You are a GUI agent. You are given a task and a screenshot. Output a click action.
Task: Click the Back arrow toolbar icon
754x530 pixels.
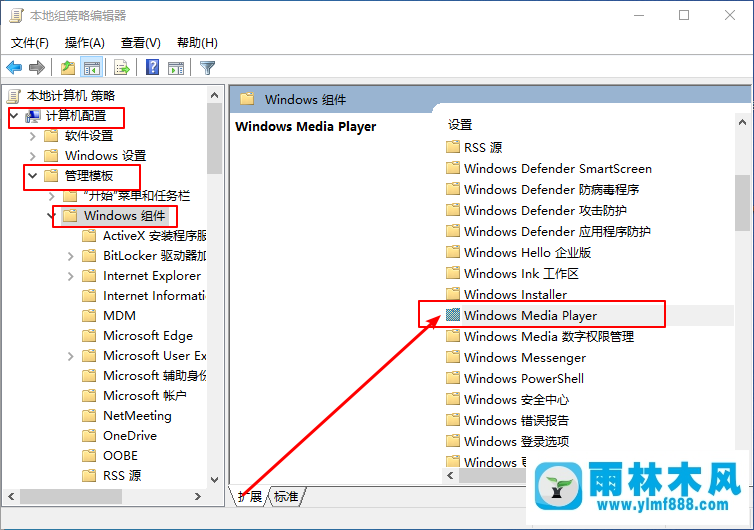[x=14, y=67]
